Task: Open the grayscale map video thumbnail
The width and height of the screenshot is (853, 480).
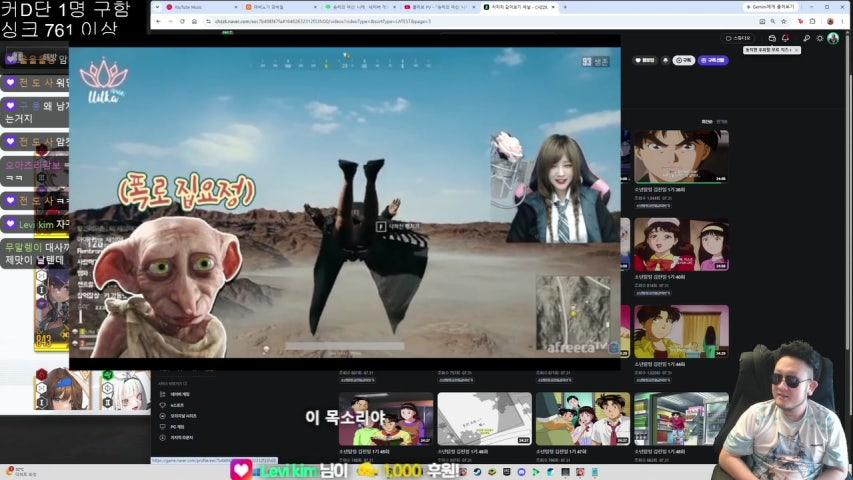Action: coord(484,419)
